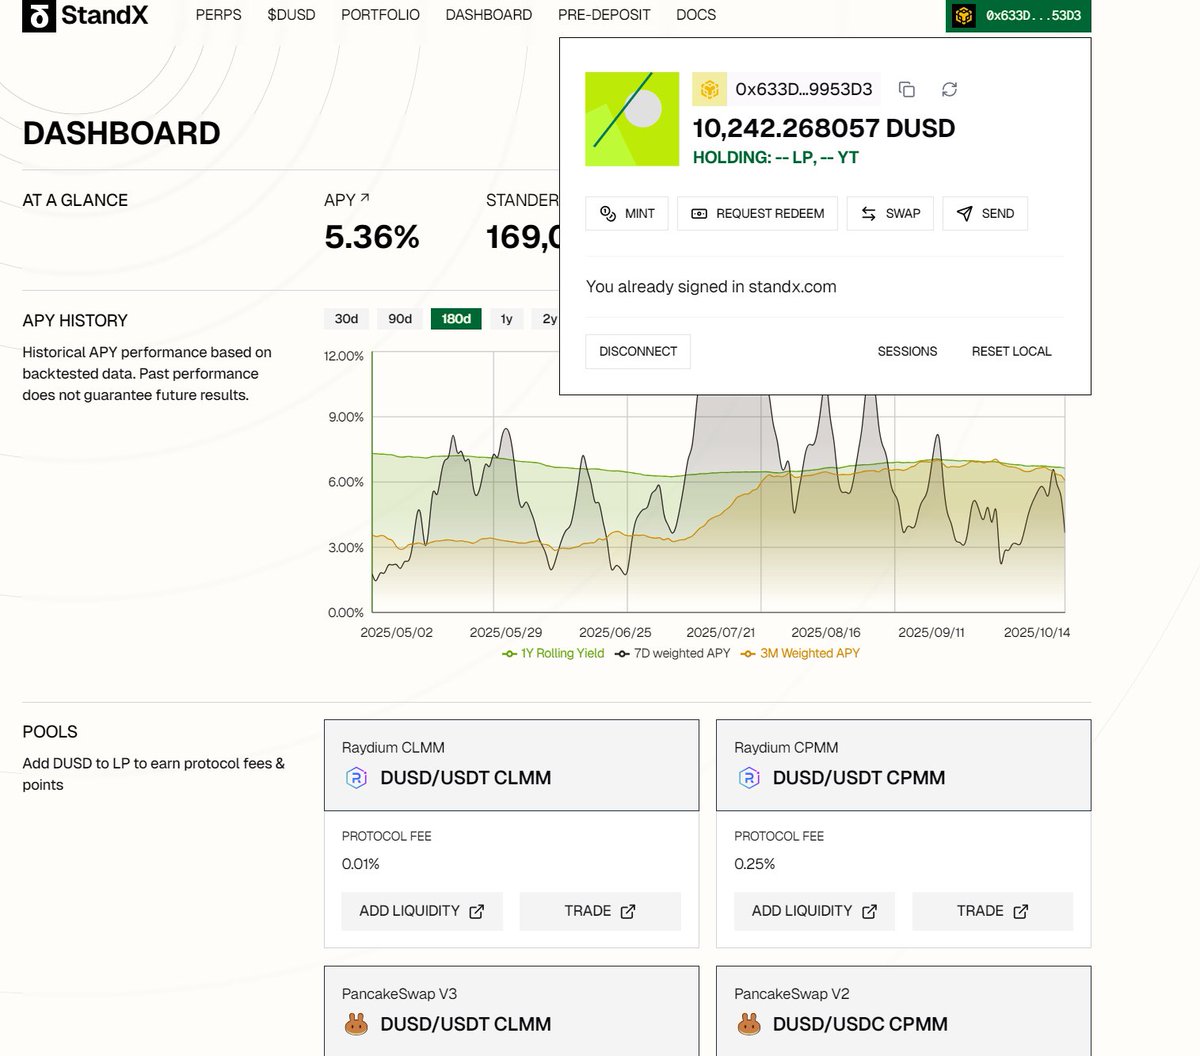Image resolution: width=1200 pixels, height=1056 pixels.
Task: Click REQUEST REDEEM button
Action: click(757, 213)
